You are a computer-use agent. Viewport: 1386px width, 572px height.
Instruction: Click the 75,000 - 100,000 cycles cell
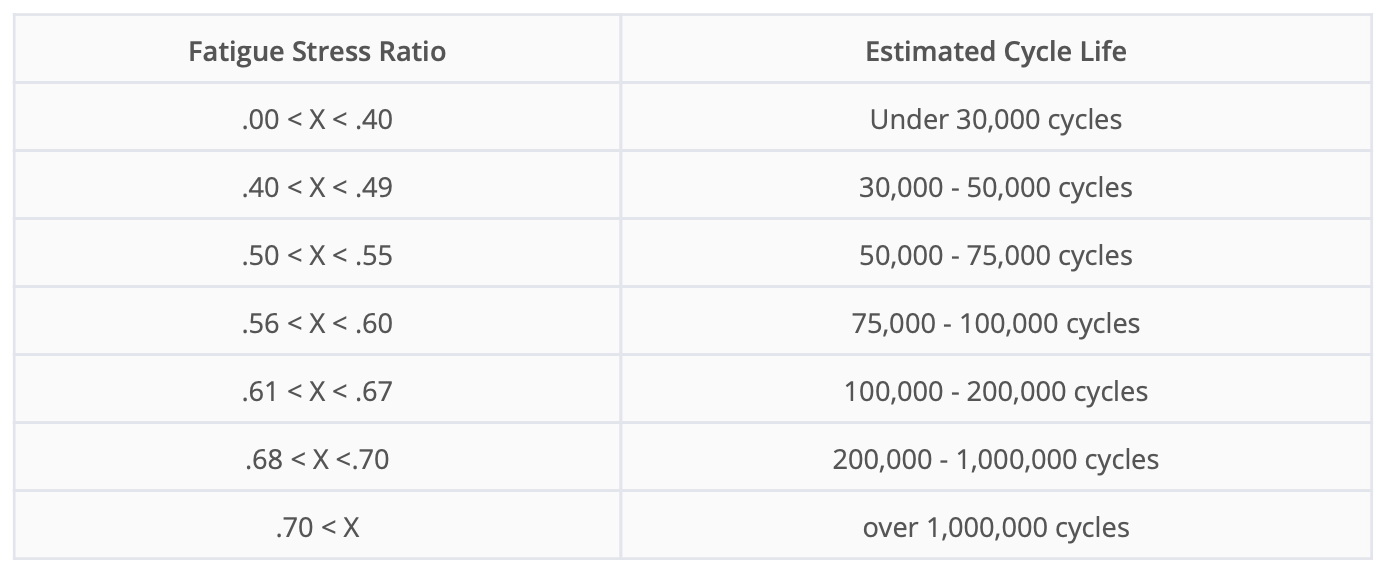pyautogui.click(x=995, y=324)
